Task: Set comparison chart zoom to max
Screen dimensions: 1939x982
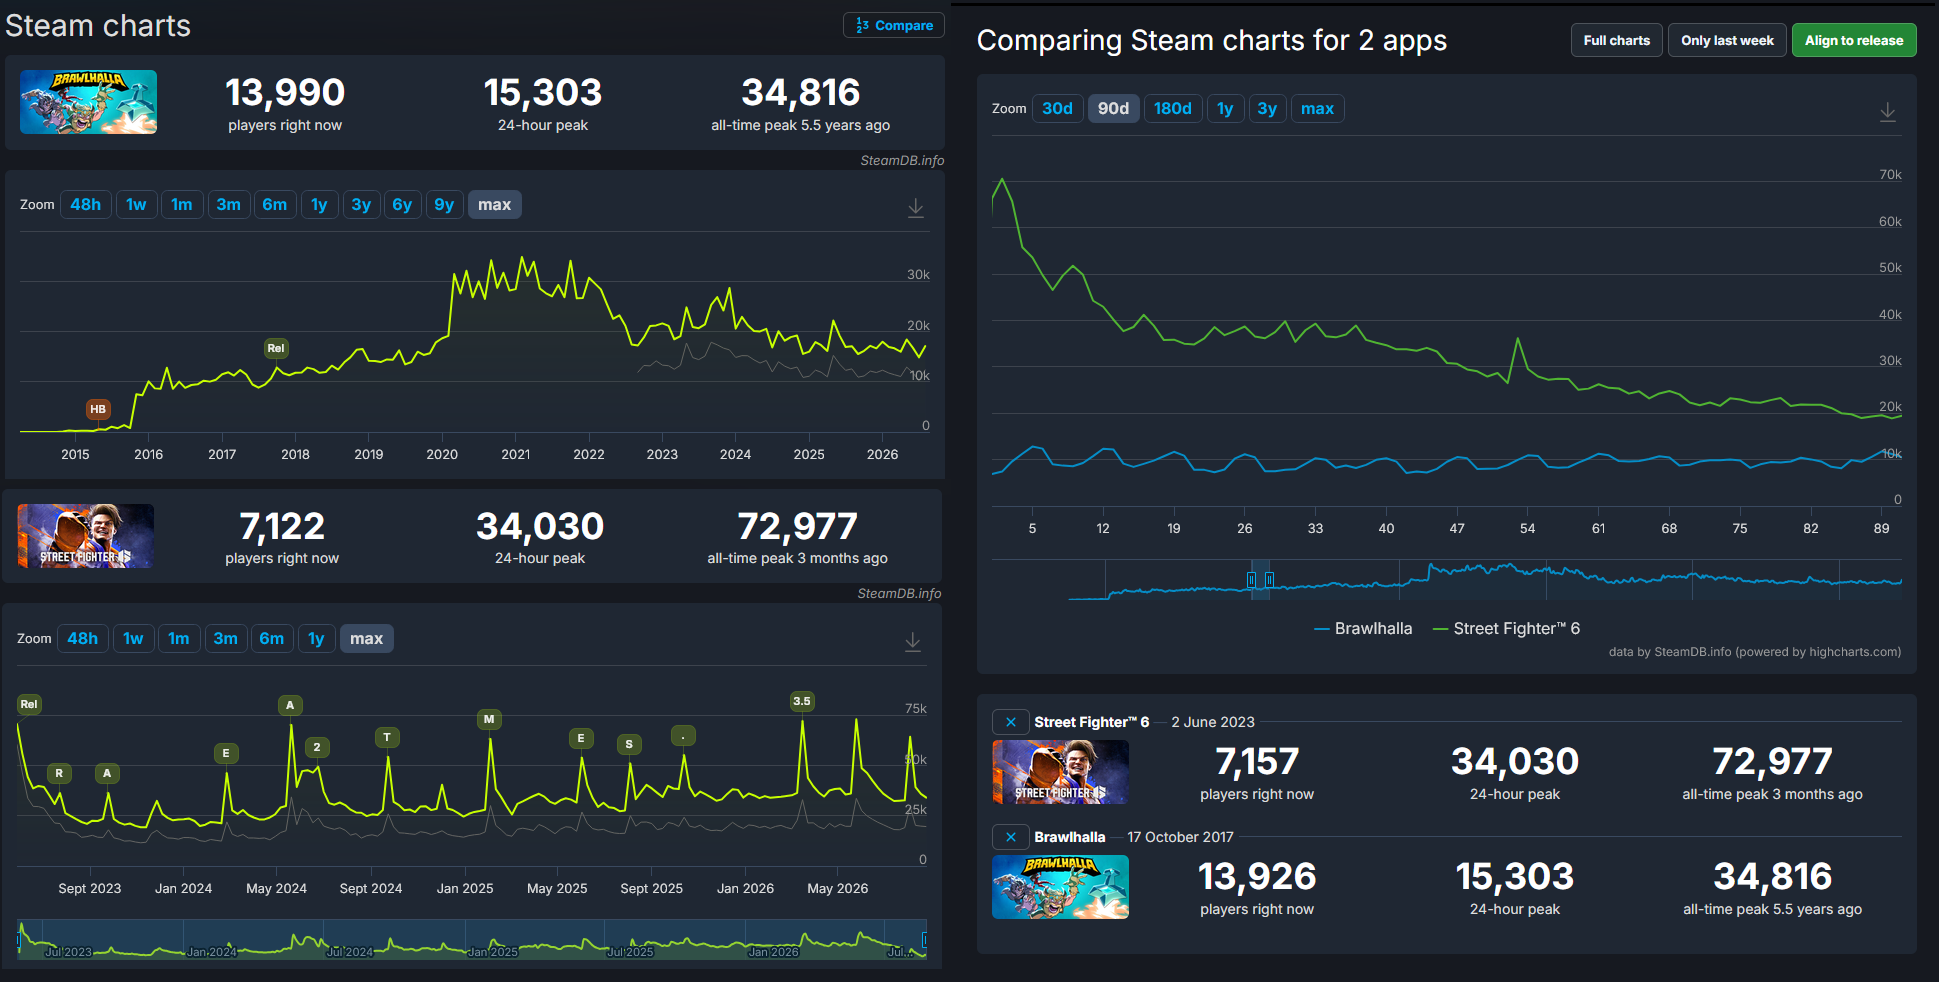Action: [x=1317, y=109]
